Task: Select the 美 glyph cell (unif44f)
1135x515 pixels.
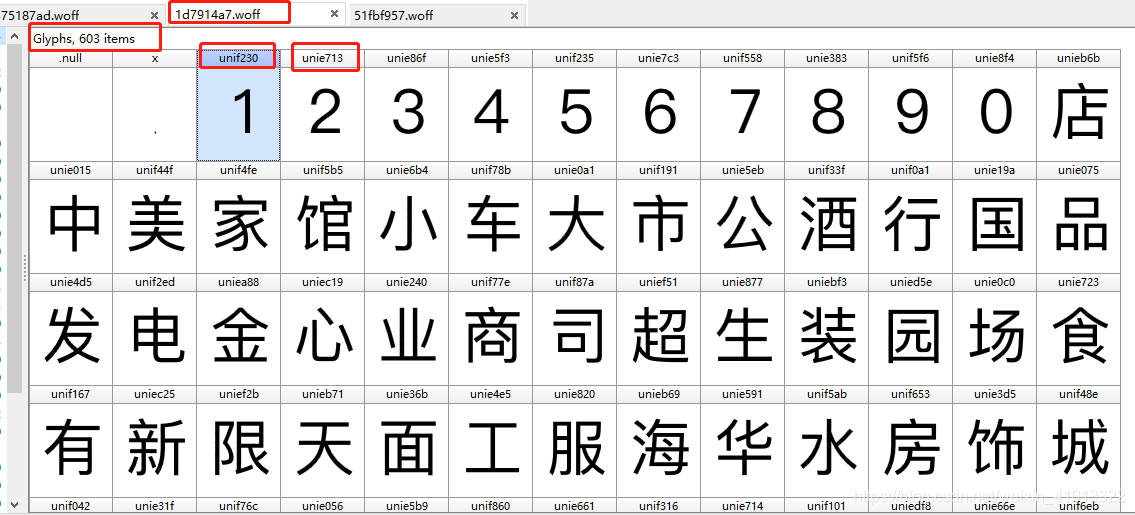Action: pos(154,217)
